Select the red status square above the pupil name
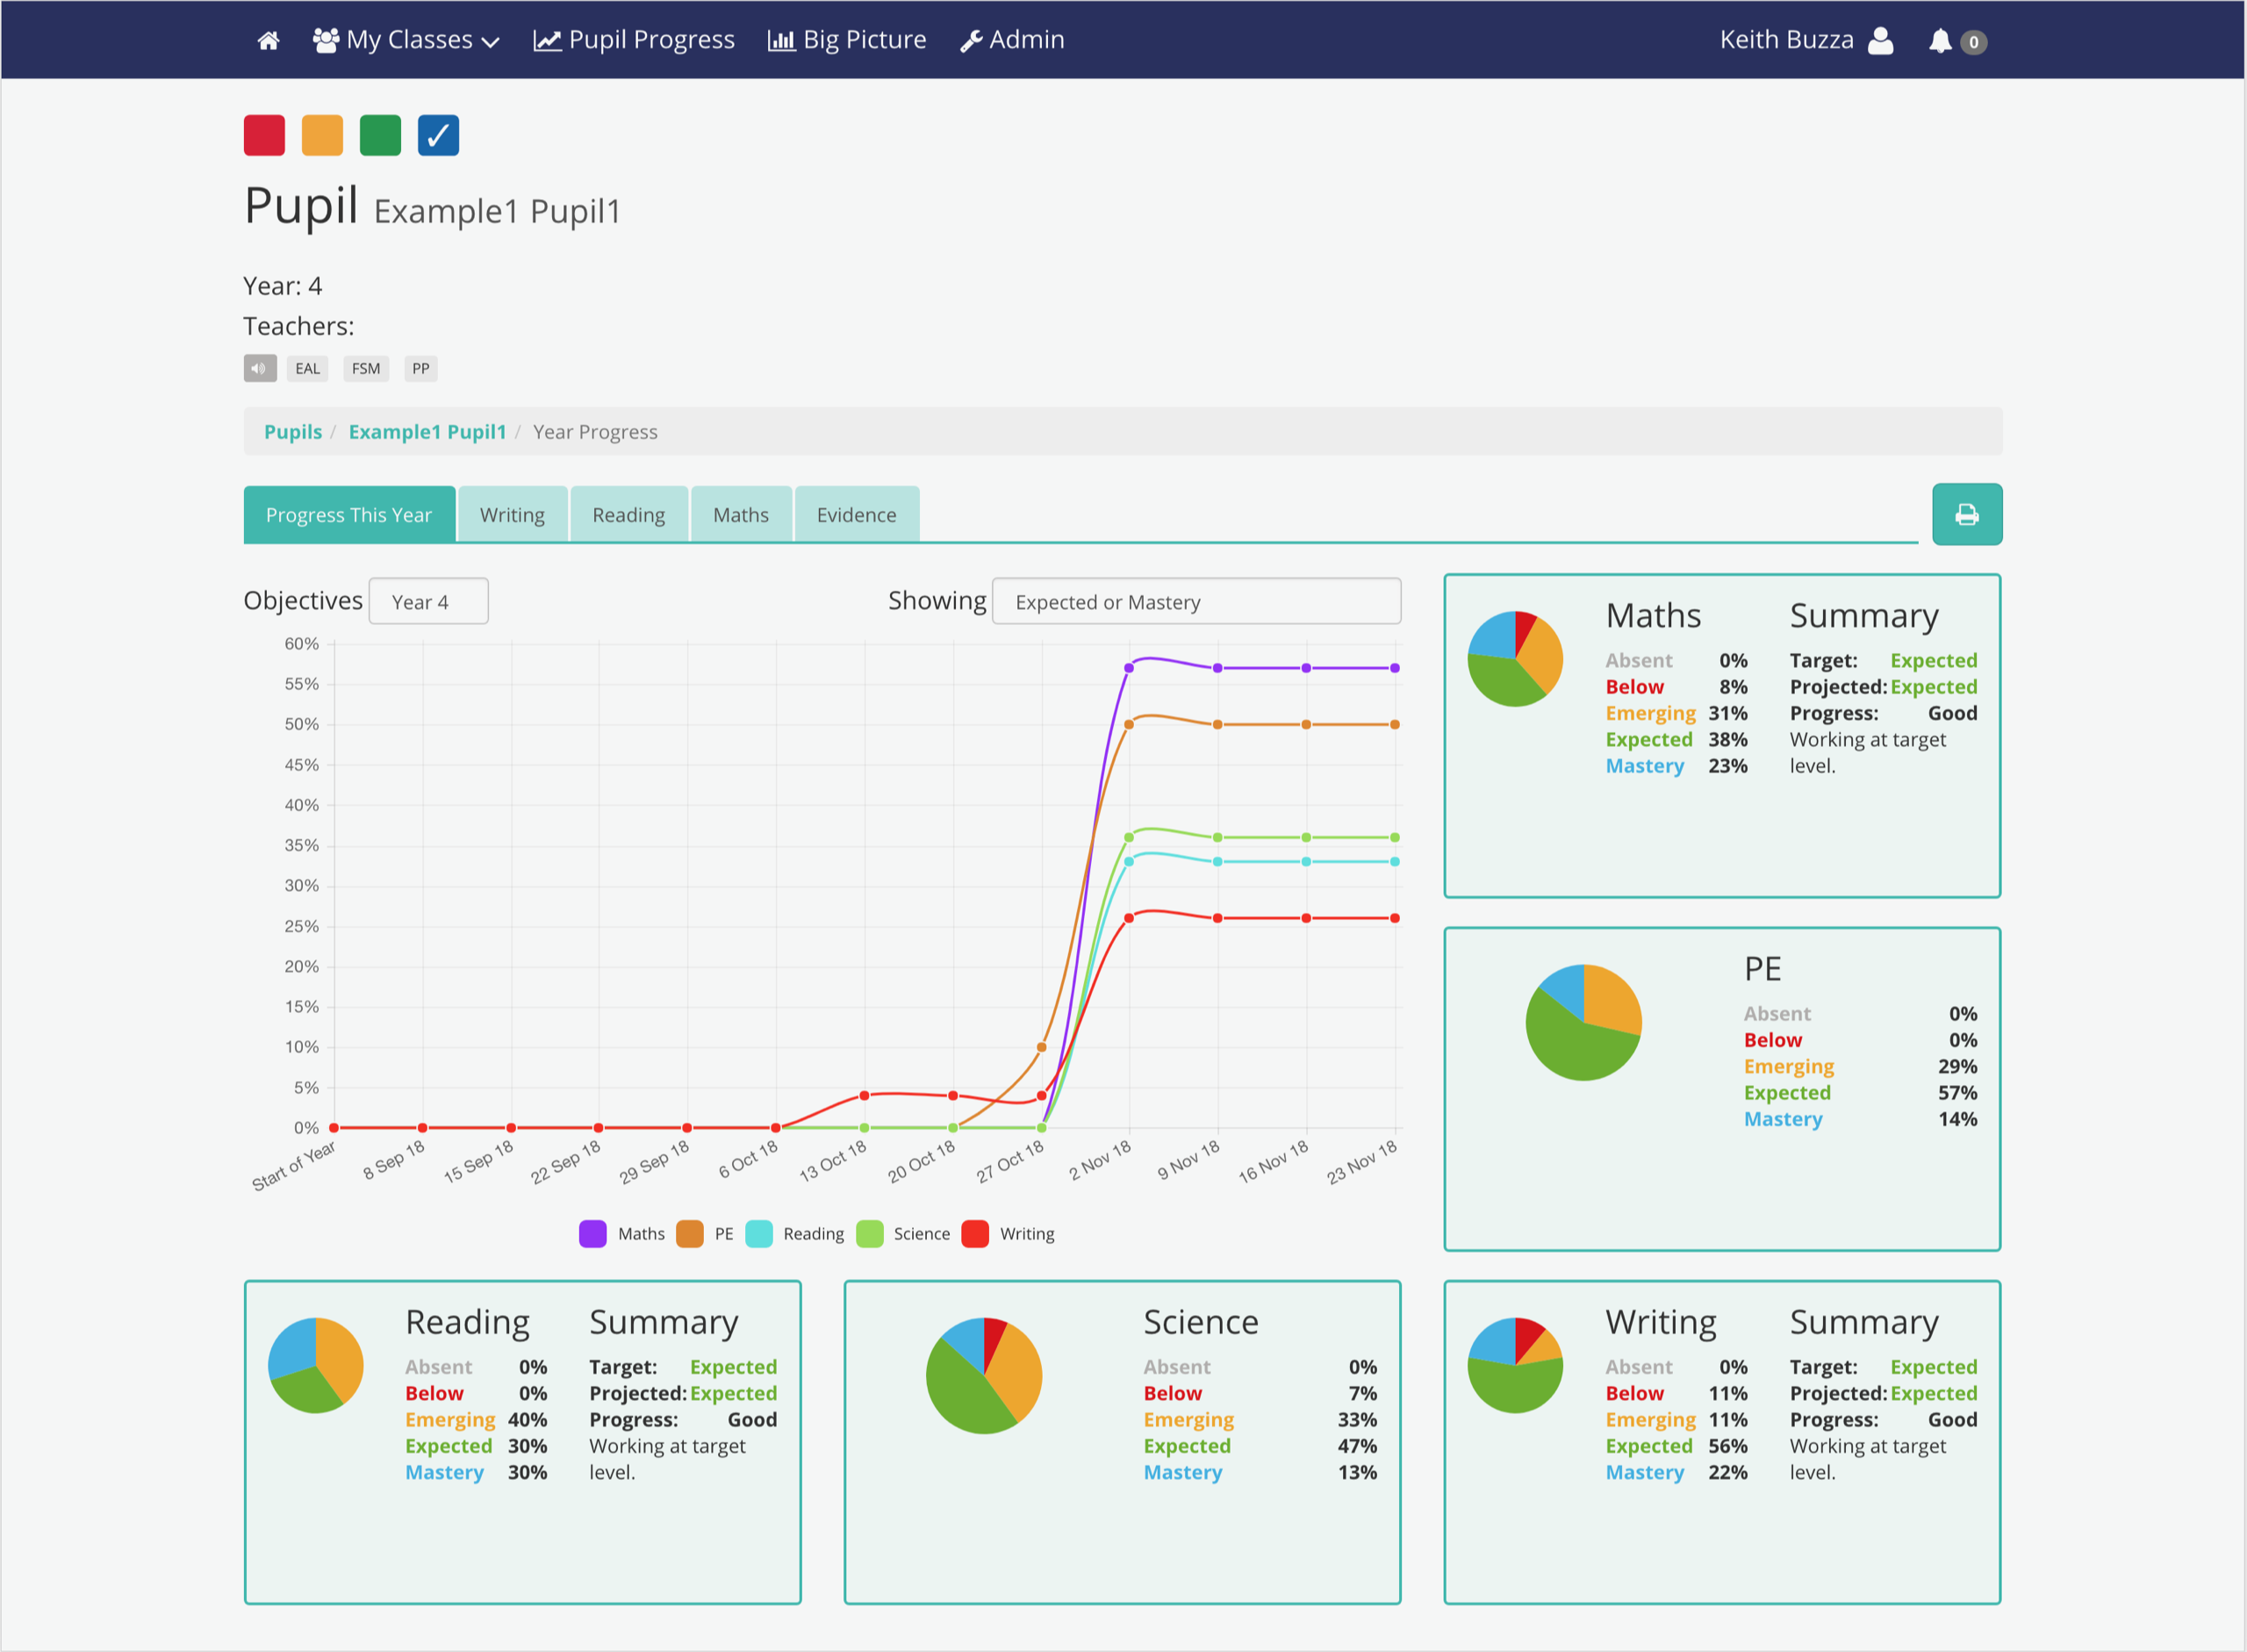 coord(263,135)
